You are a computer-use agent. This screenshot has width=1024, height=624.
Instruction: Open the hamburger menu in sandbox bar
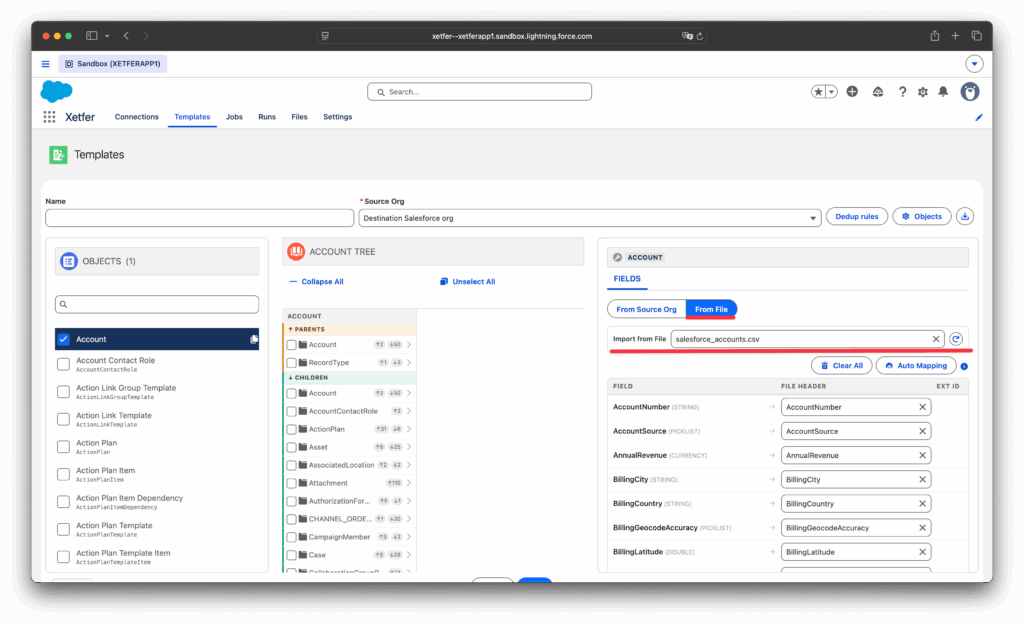[x=45, y=64]
